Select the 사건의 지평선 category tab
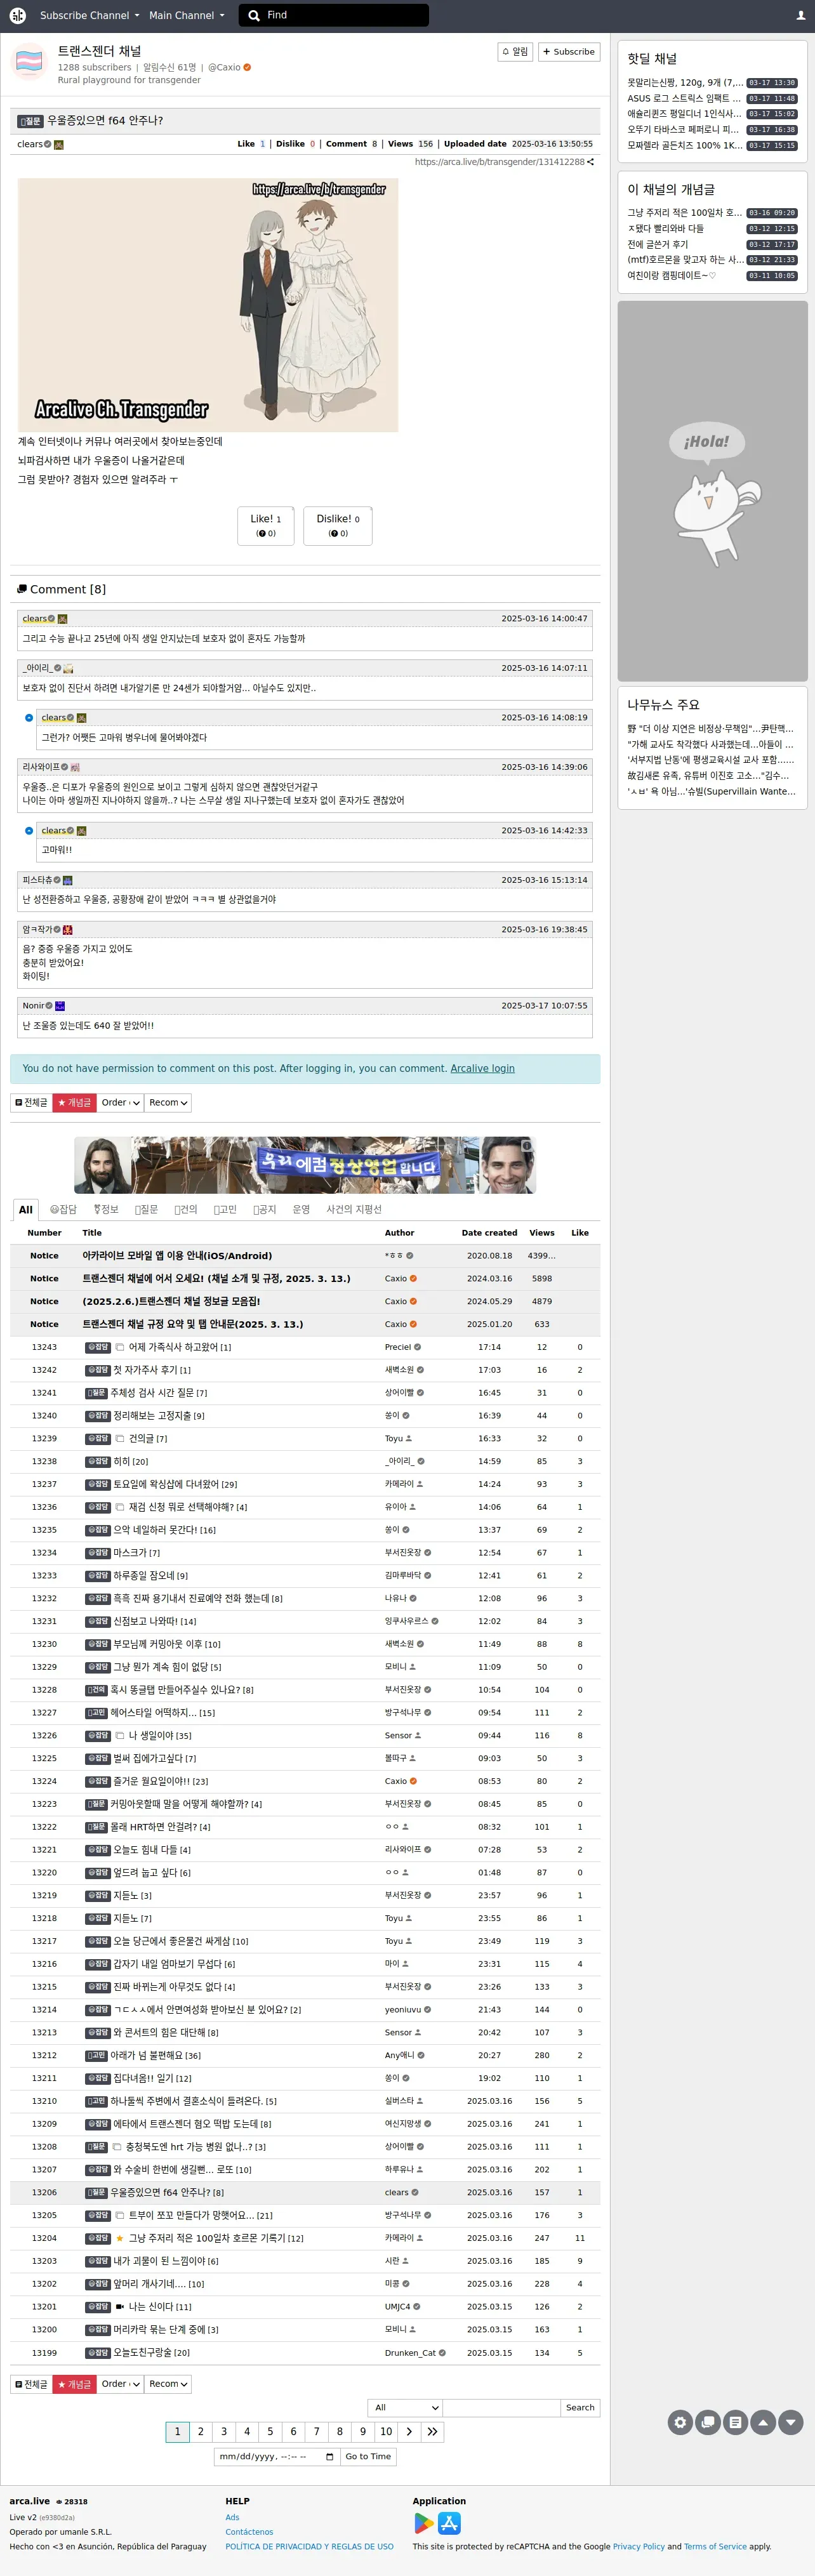 pos(354,1210)
